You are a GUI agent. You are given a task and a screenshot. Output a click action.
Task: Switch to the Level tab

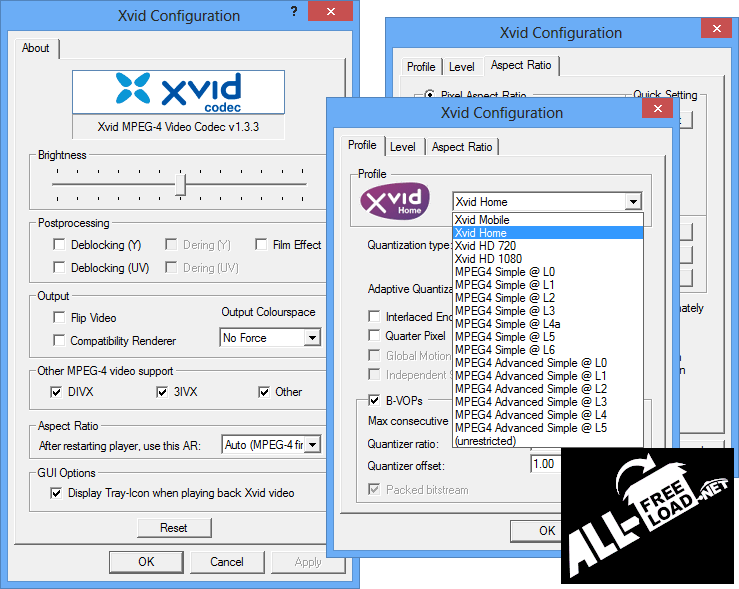(403, 147)
